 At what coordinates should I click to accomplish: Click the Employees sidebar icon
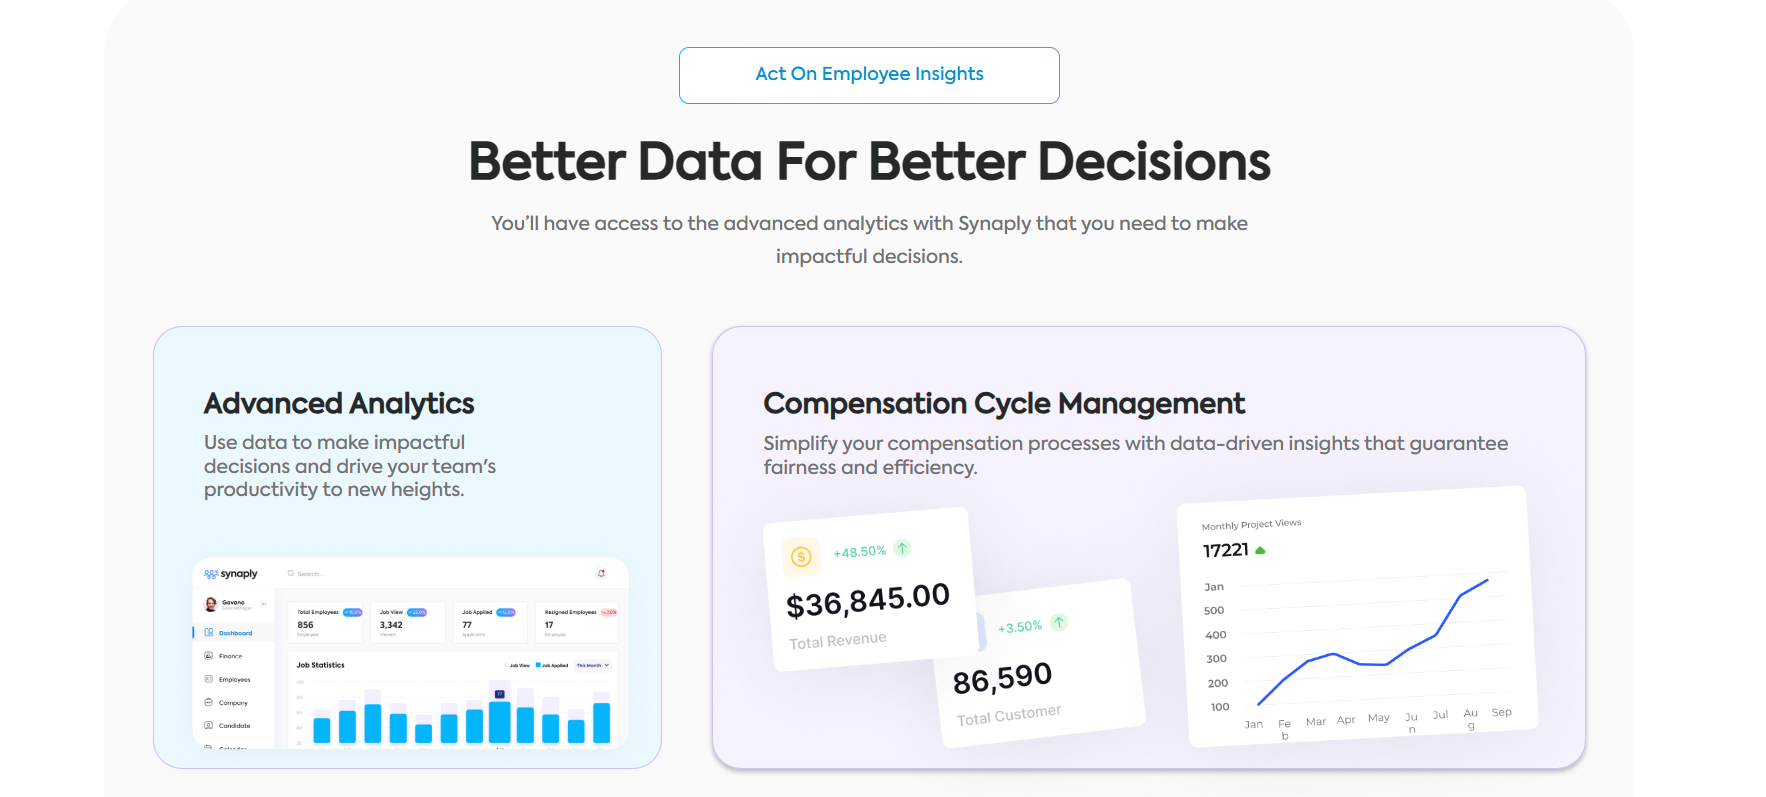point(209,679)
